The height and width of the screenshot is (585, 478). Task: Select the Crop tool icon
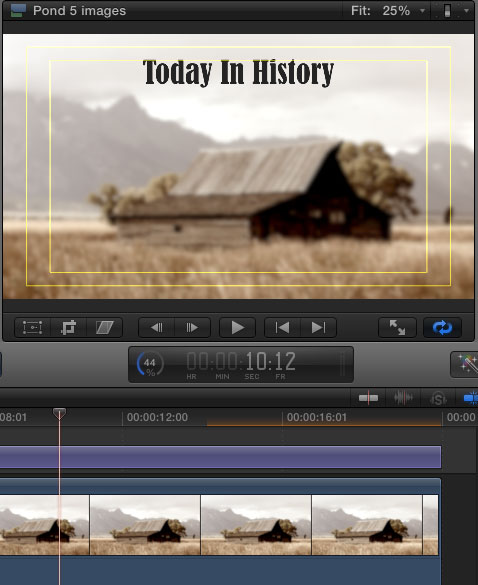point(68,328)
